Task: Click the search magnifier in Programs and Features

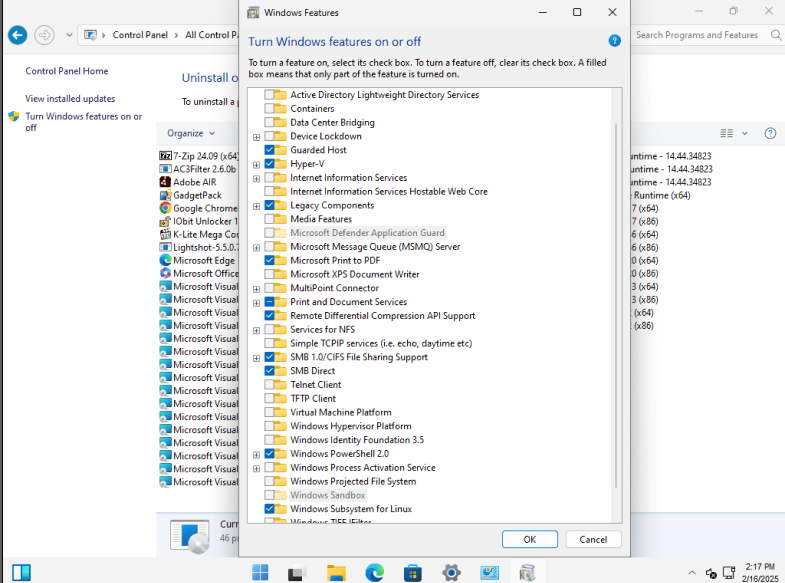Action: click(775, 35)
